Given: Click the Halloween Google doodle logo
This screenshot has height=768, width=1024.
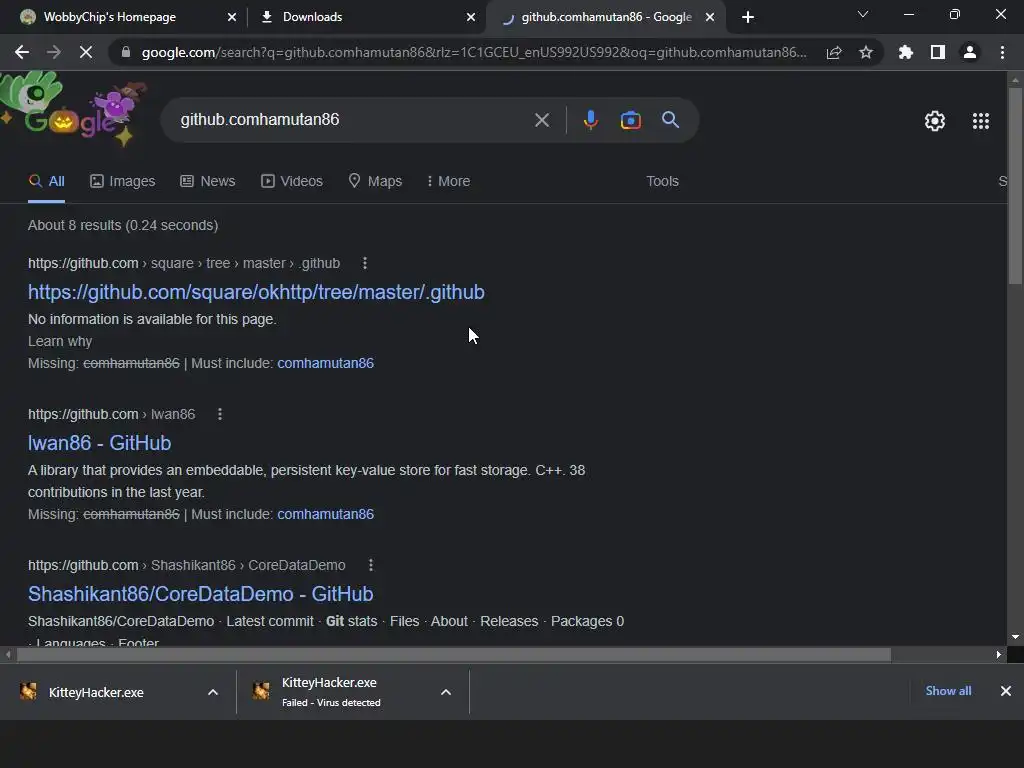Looking at the screenshot, I should [x=72, y=110].
